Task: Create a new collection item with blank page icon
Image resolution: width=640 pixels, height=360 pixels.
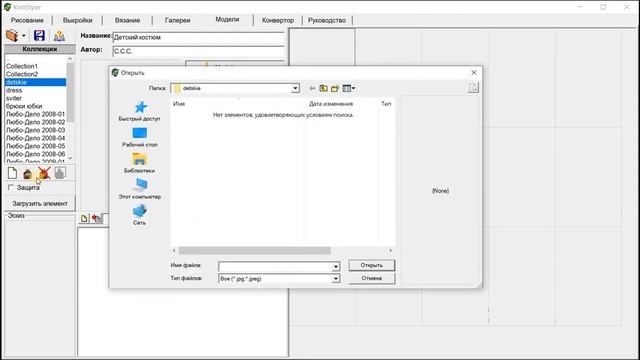Action: (x=12, y=173)
